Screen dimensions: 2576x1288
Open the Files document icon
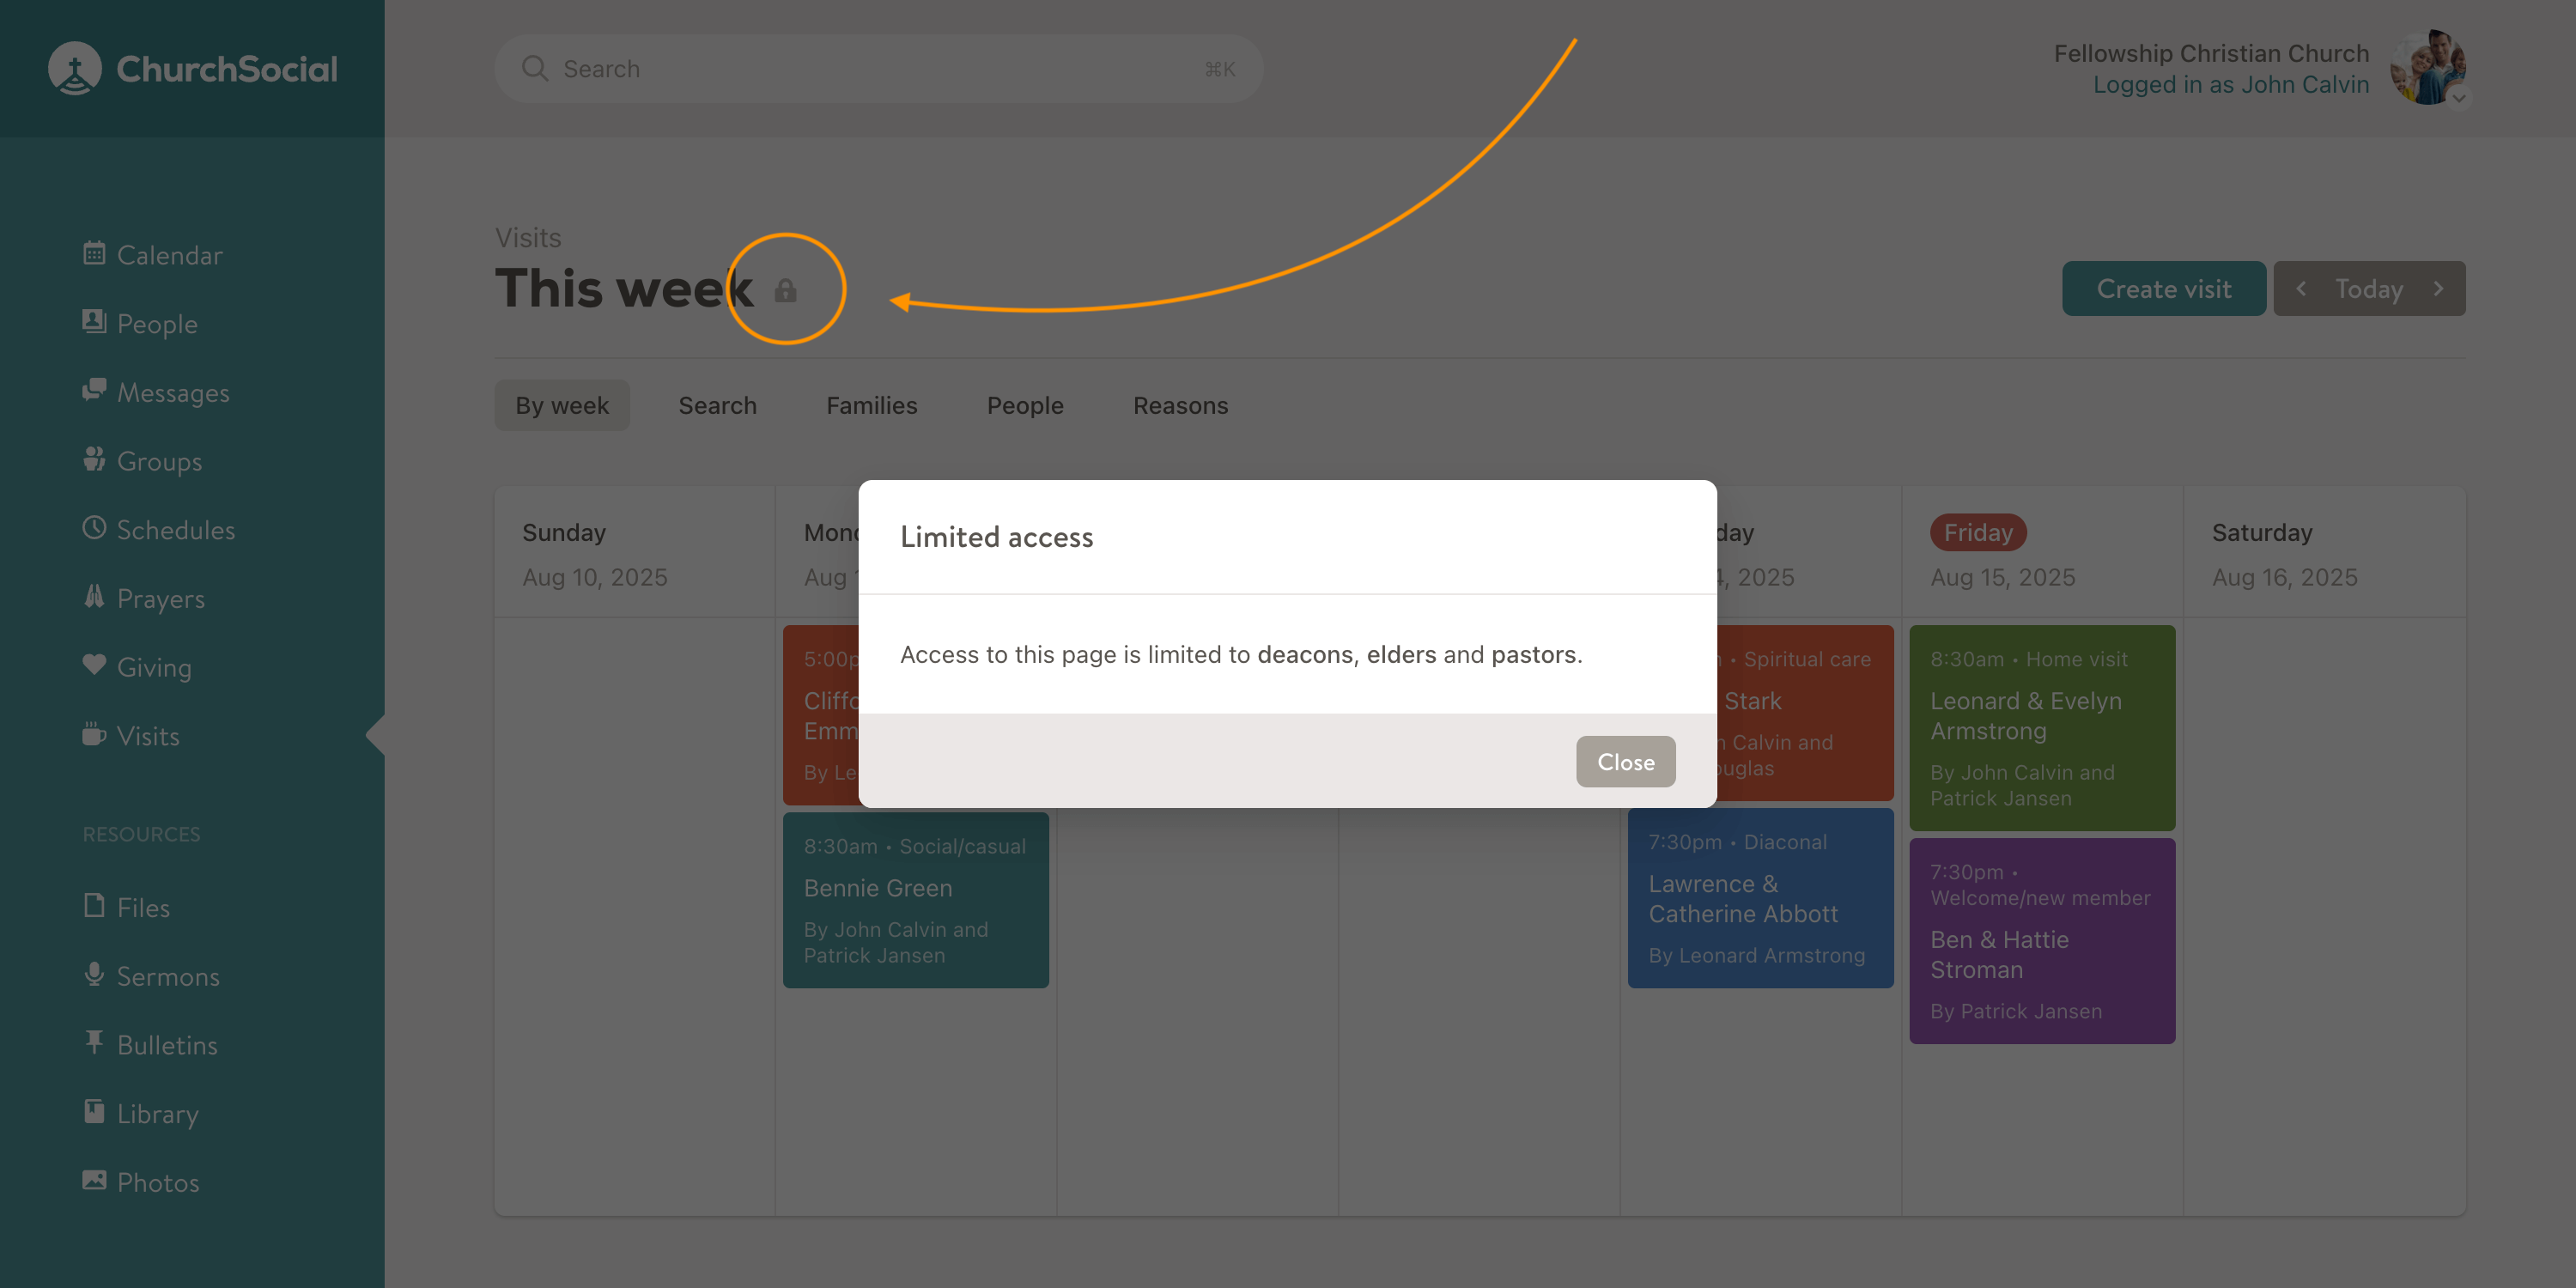coord(94,906)
